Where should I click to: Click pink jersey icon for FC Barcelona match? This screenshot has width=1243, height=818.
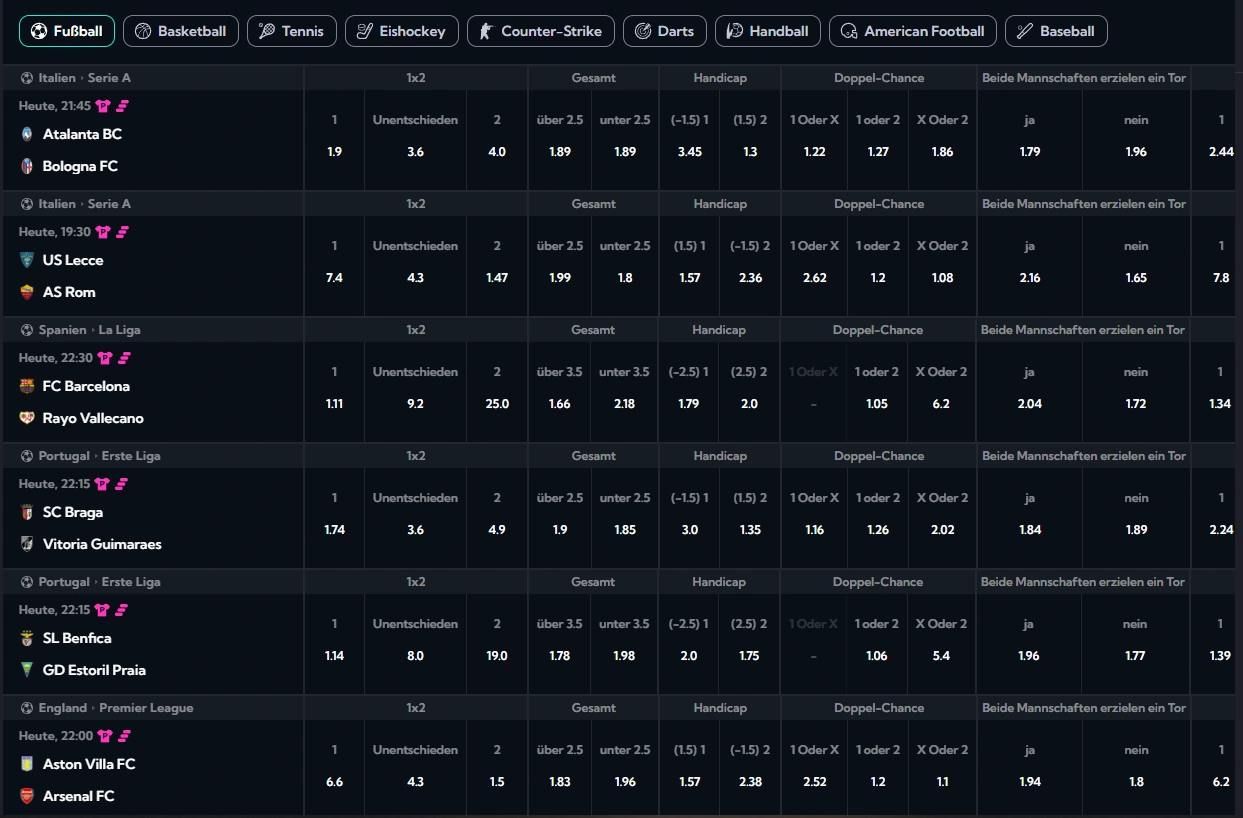point(103,358)
